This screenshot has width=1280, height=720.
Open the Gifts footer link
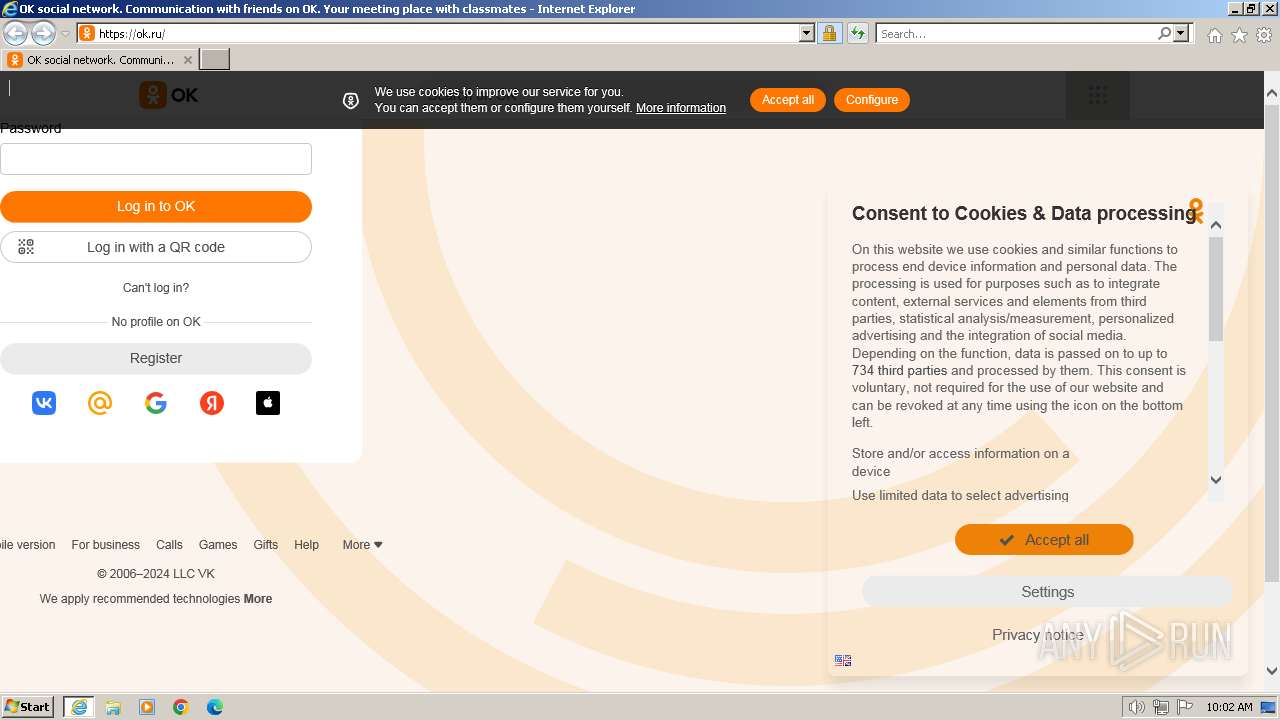[x=266, y=545]
